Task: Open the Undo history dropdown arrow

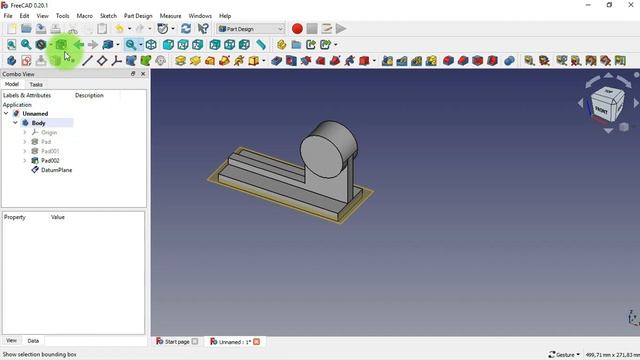Action: (x=129, y=29)
